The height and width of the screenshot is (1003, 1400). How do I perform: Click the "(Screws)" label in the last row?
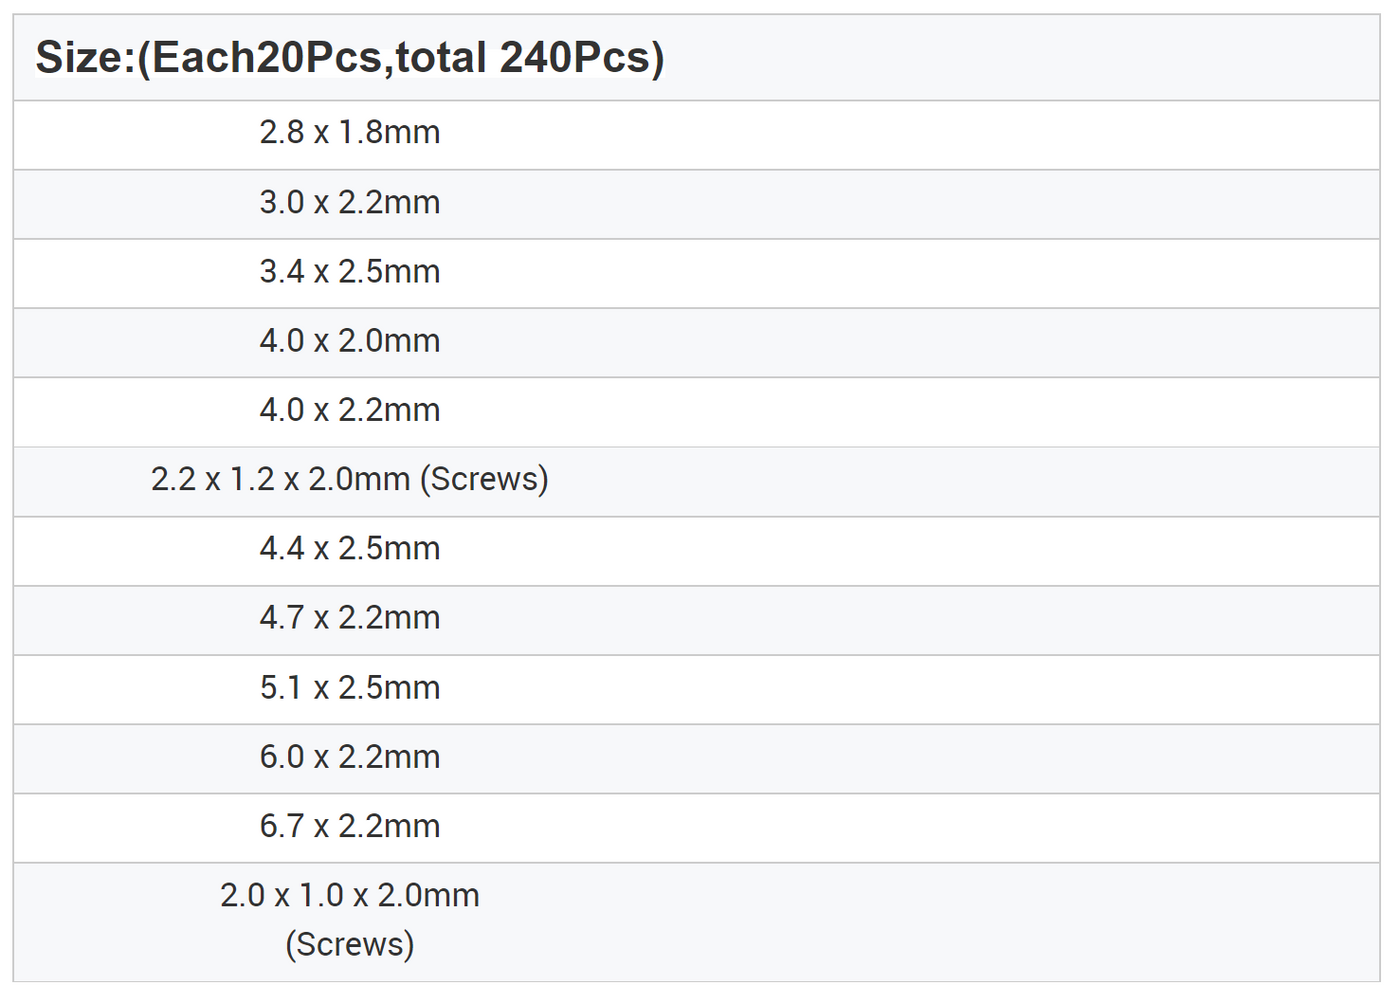click(350, 945)
